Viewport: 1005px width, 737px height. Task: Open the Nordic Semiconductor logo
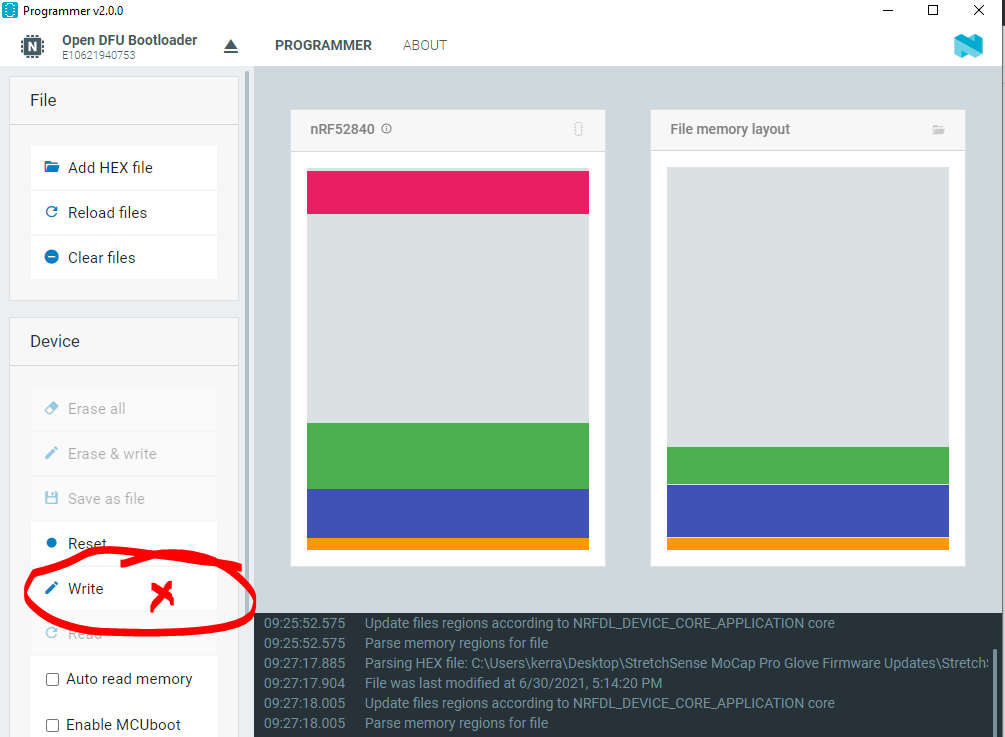point(968,46)
